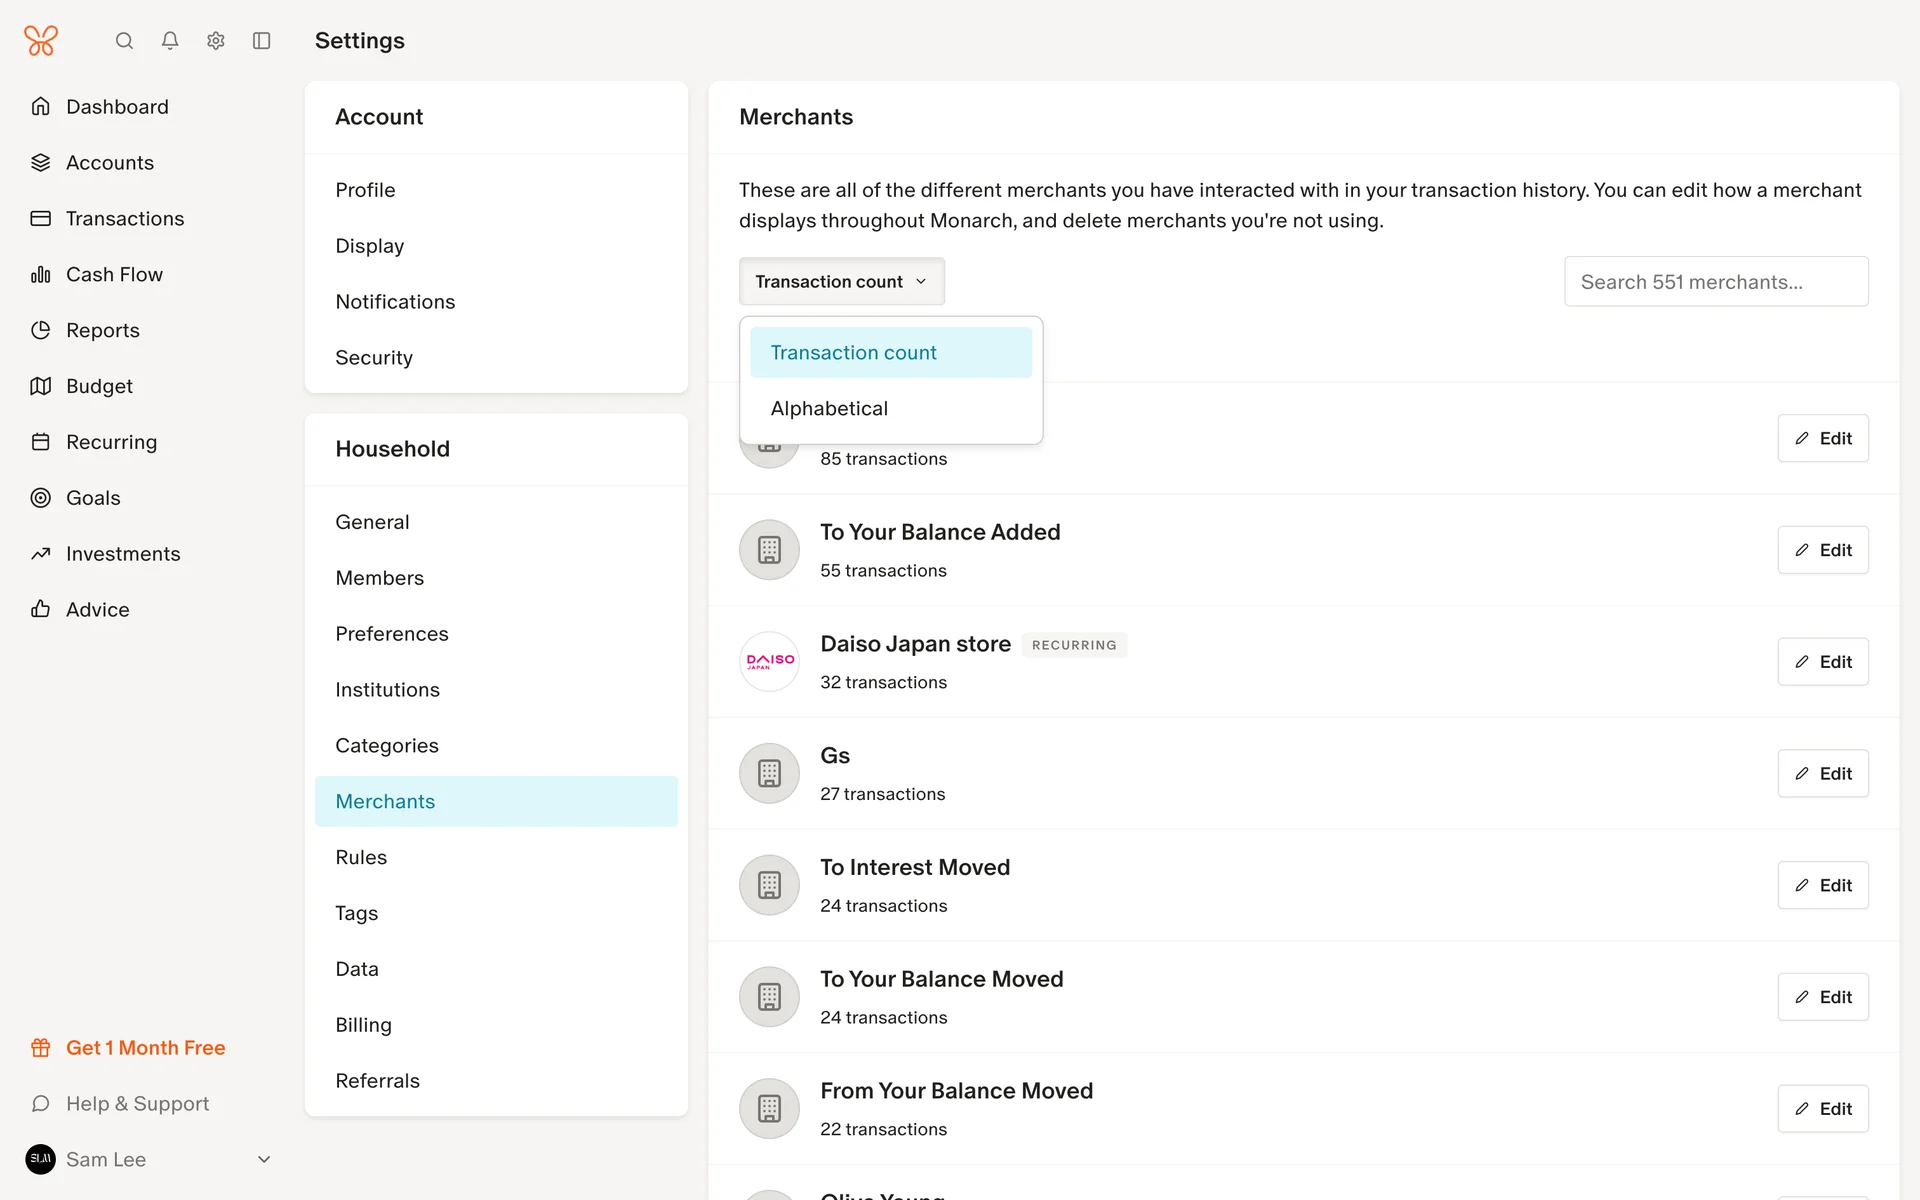This screenshot has width=1920, height=1200.
Task: Click the Daiso Japan store logo
Action: point(769,661)
